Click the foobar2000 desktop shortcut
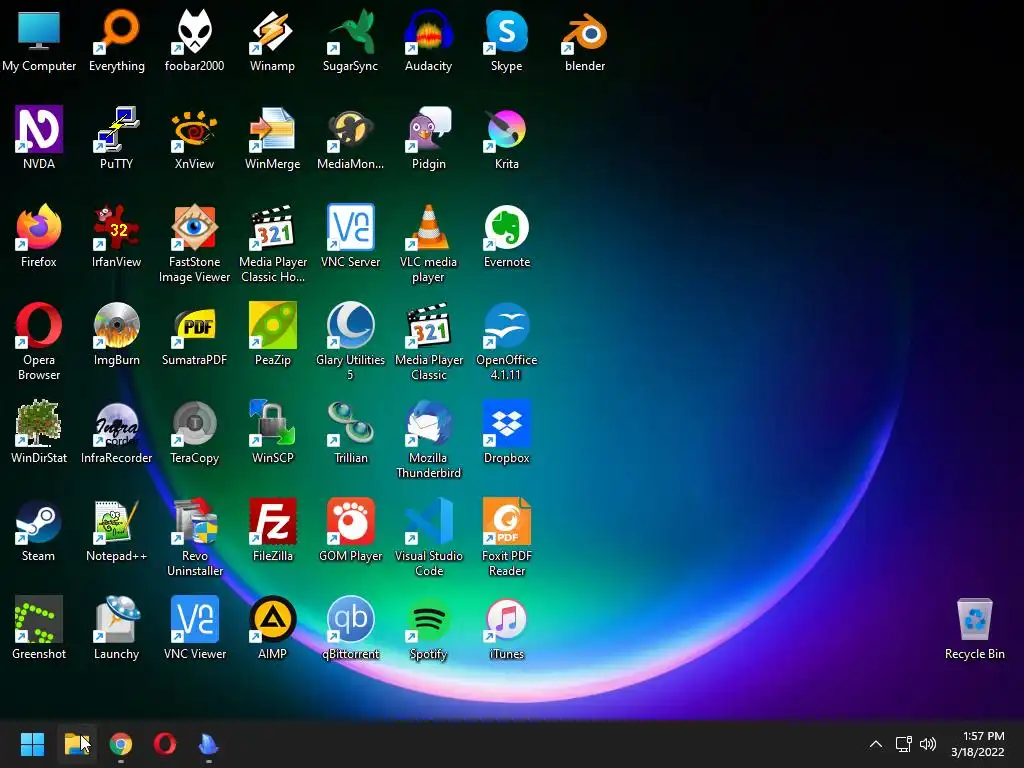The height and width of the screenshot is (768, 1024). [x=195, y=31]
